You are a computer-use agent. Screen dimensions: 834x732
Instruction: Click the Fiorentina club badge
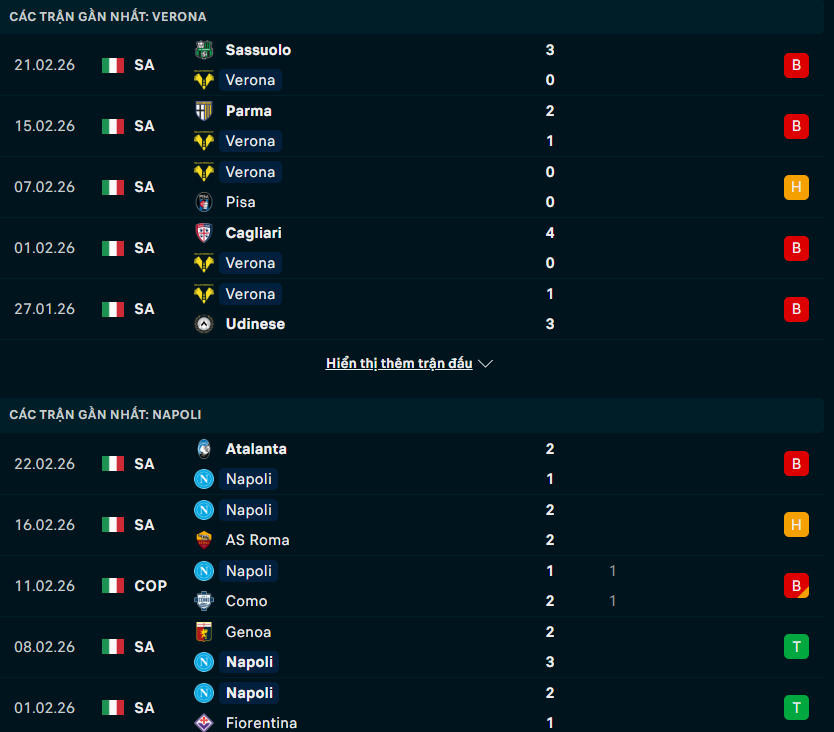pyautogui.click(x=204, y=722)
